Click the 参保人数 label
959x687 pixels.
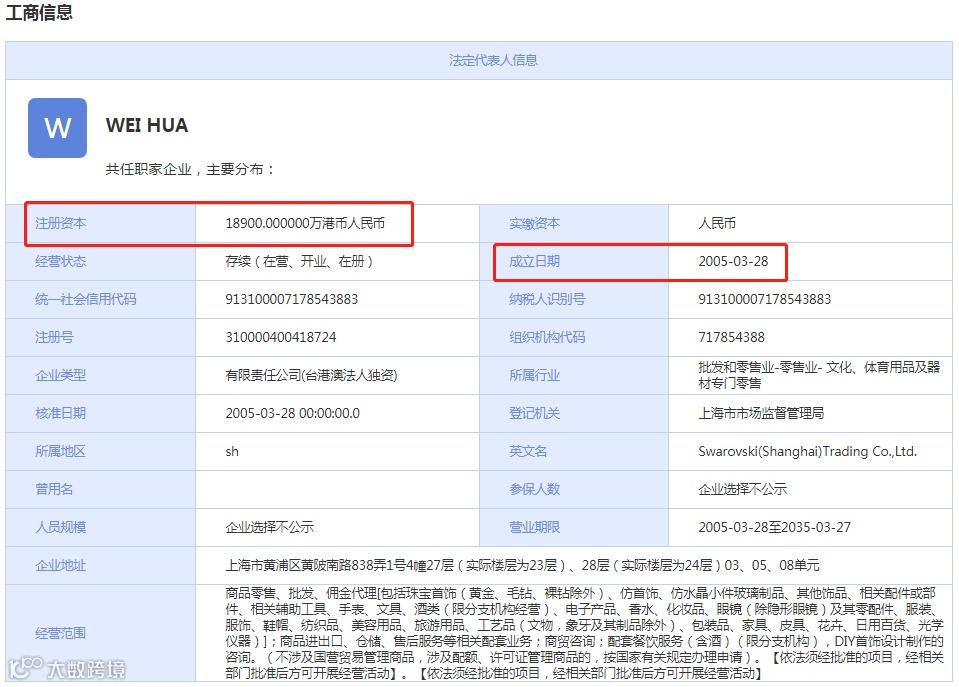pyautogui.click(x=535, y=489)
